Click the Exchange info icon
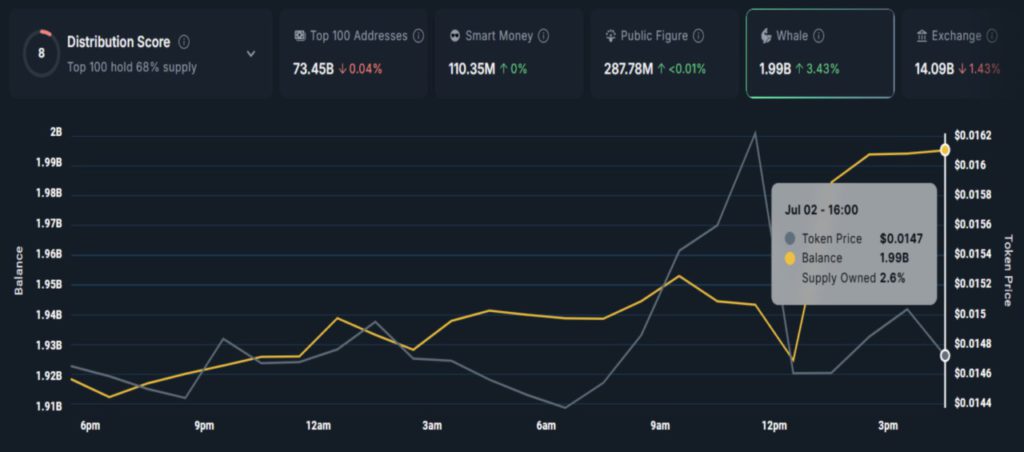This screenshot has width=1024, height=452. point(992,36)
